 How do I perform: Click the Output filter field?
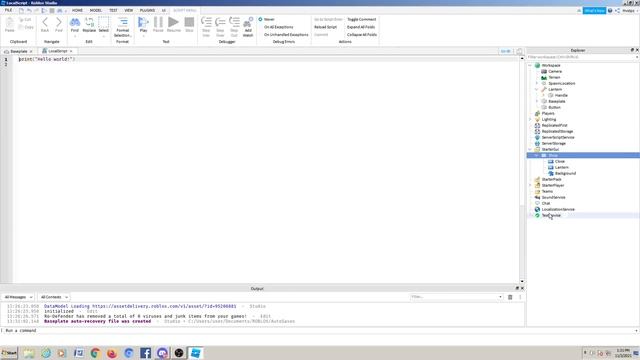point(456,297)
